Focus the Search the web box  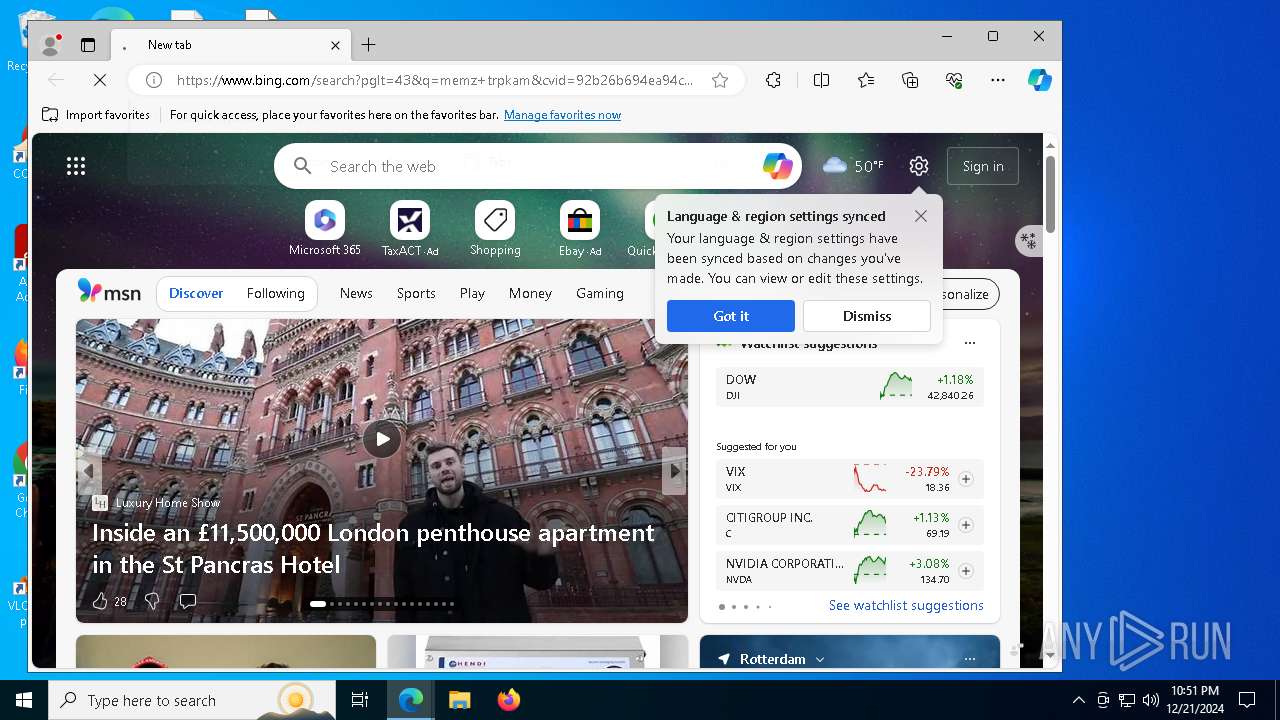538,166
